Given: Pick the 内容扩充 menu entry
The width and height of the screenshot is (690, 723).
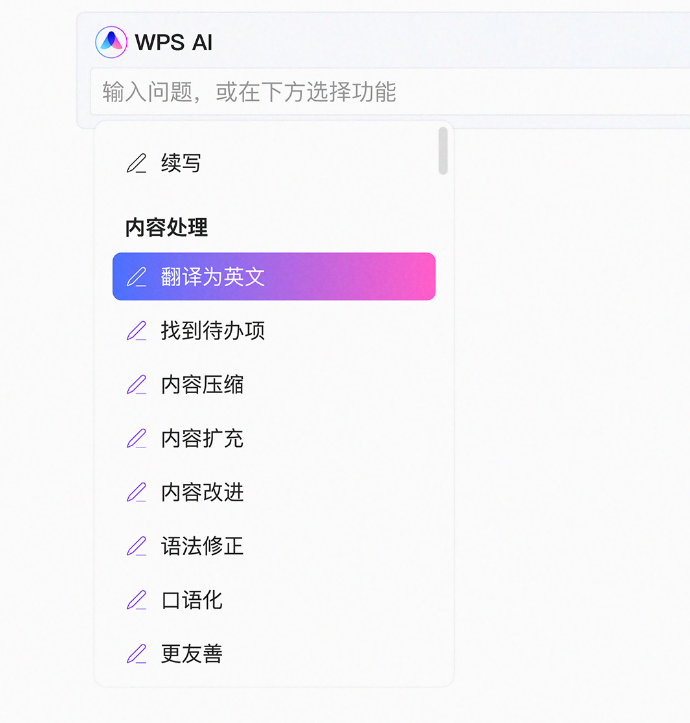Looking at the screenshot, I should click(x=274, y=439).
